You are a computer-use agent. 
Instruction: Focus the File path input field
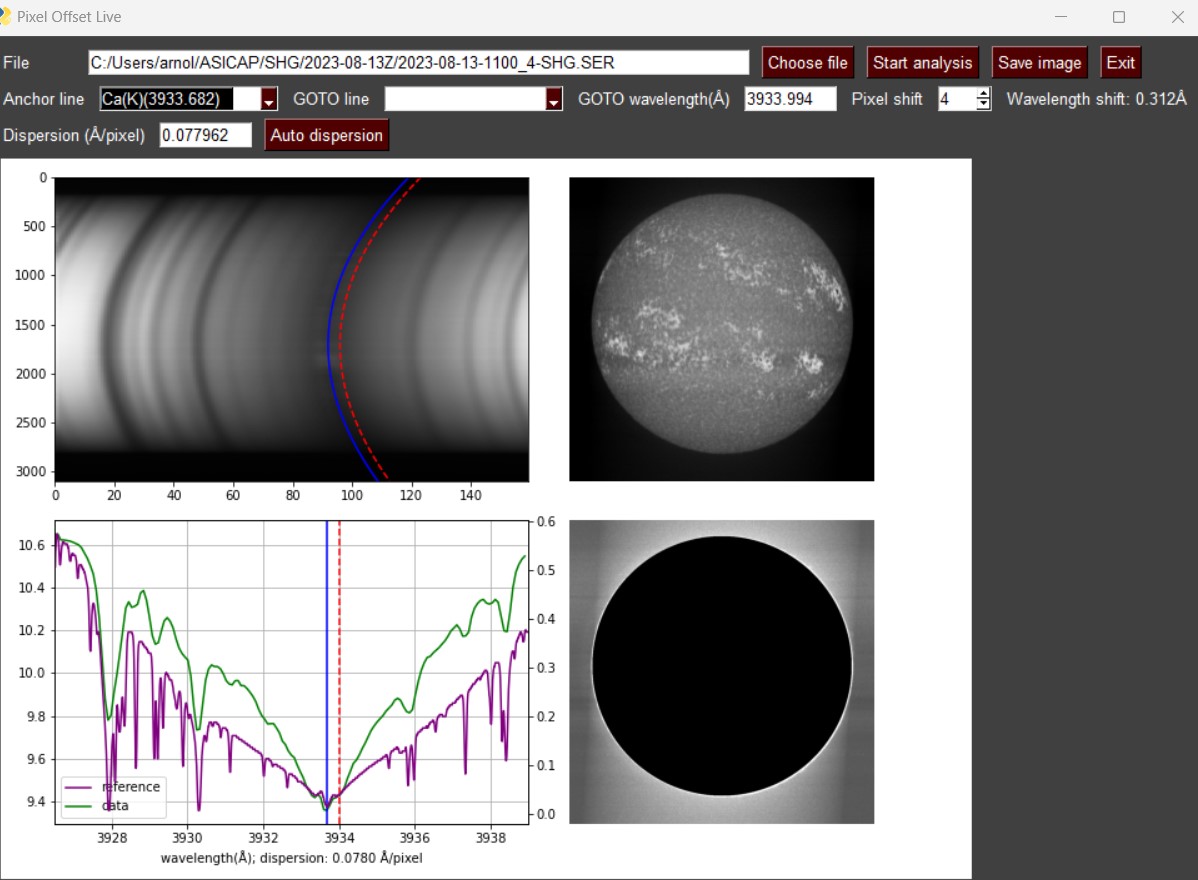click(419, 63)
